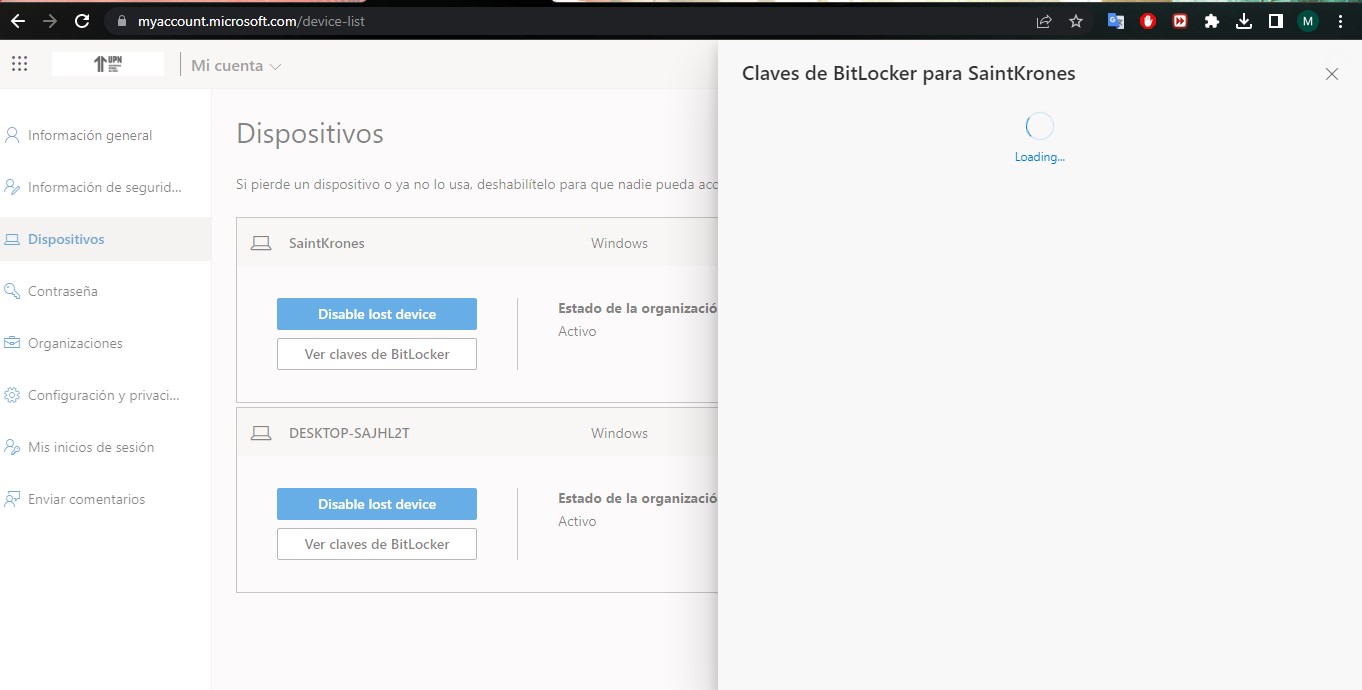Click Windows label in SaintKrones row
Viewport: 1362px width, 690px height.
(x=619, y=243)
